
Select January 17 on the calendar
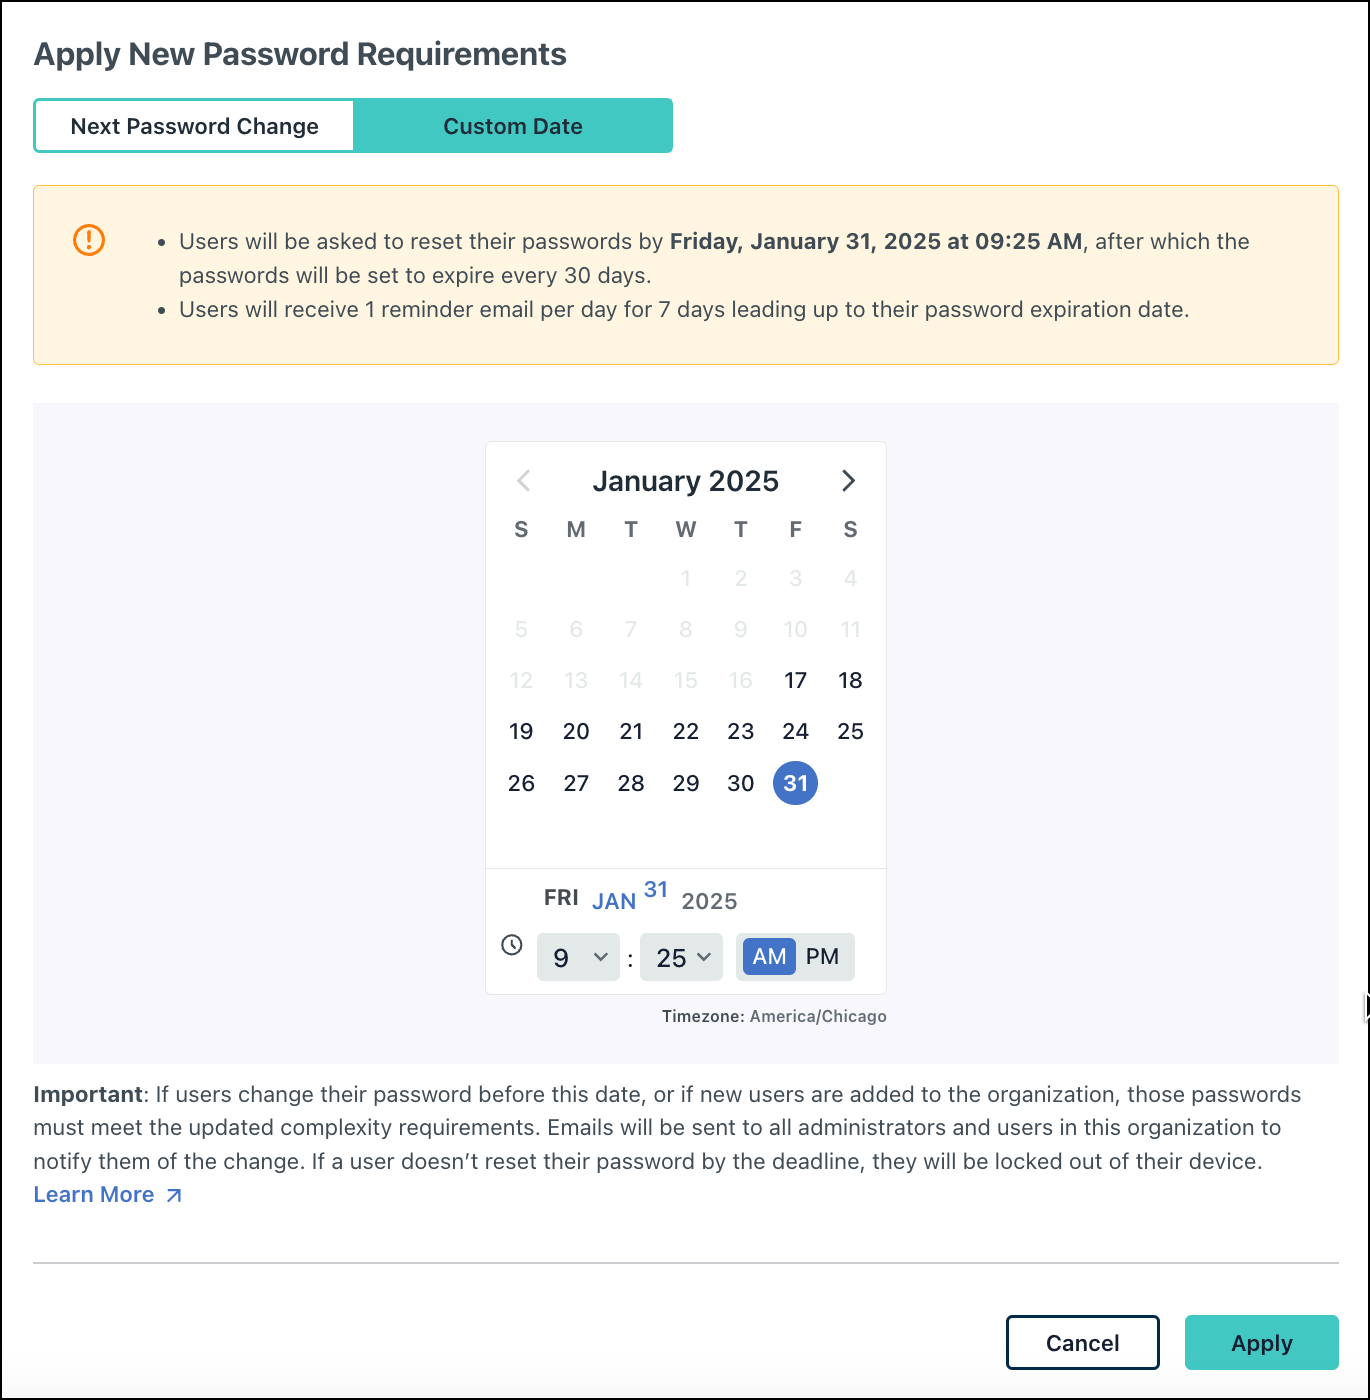pos(795,680)
